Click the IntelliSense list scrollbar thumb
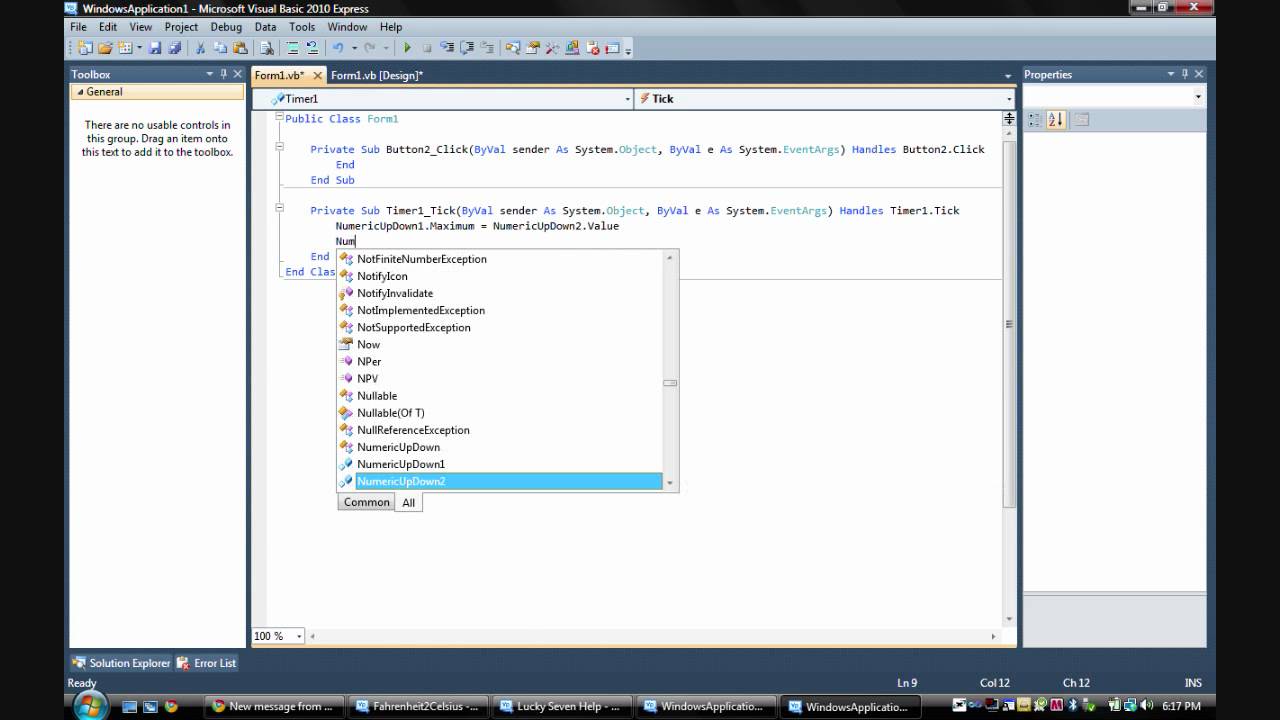 (x=670, y=383)
